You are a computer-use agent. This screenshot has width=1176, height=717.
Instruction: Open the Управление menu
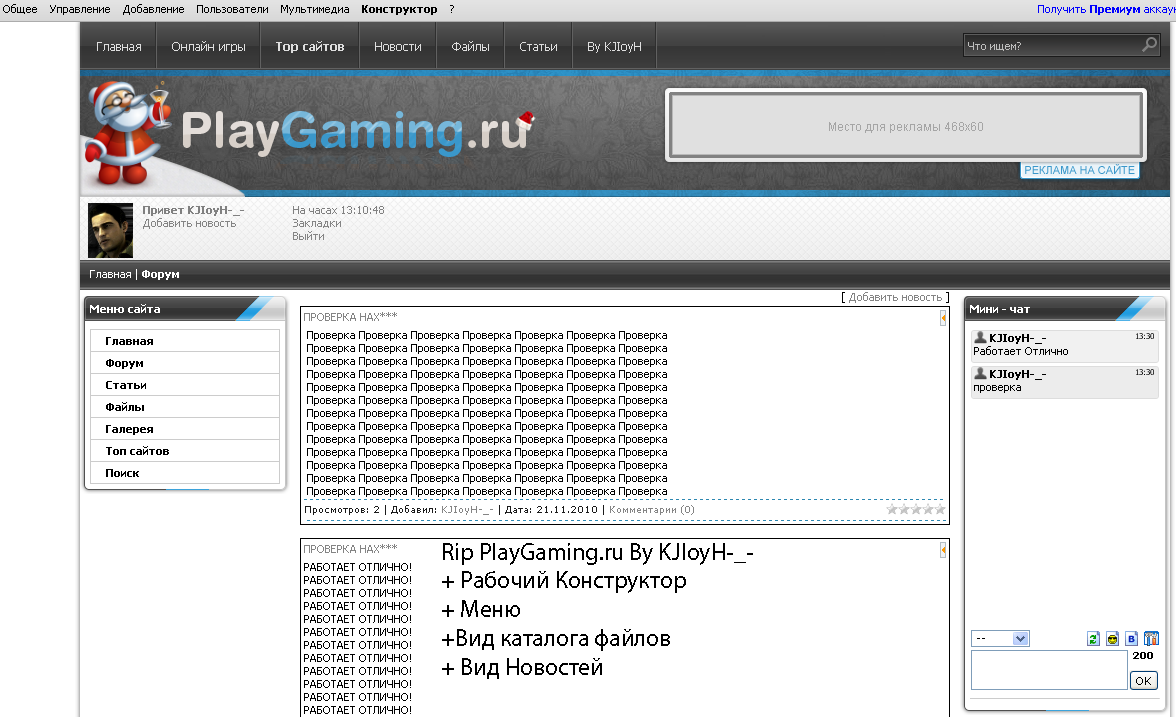pos(80,9)
